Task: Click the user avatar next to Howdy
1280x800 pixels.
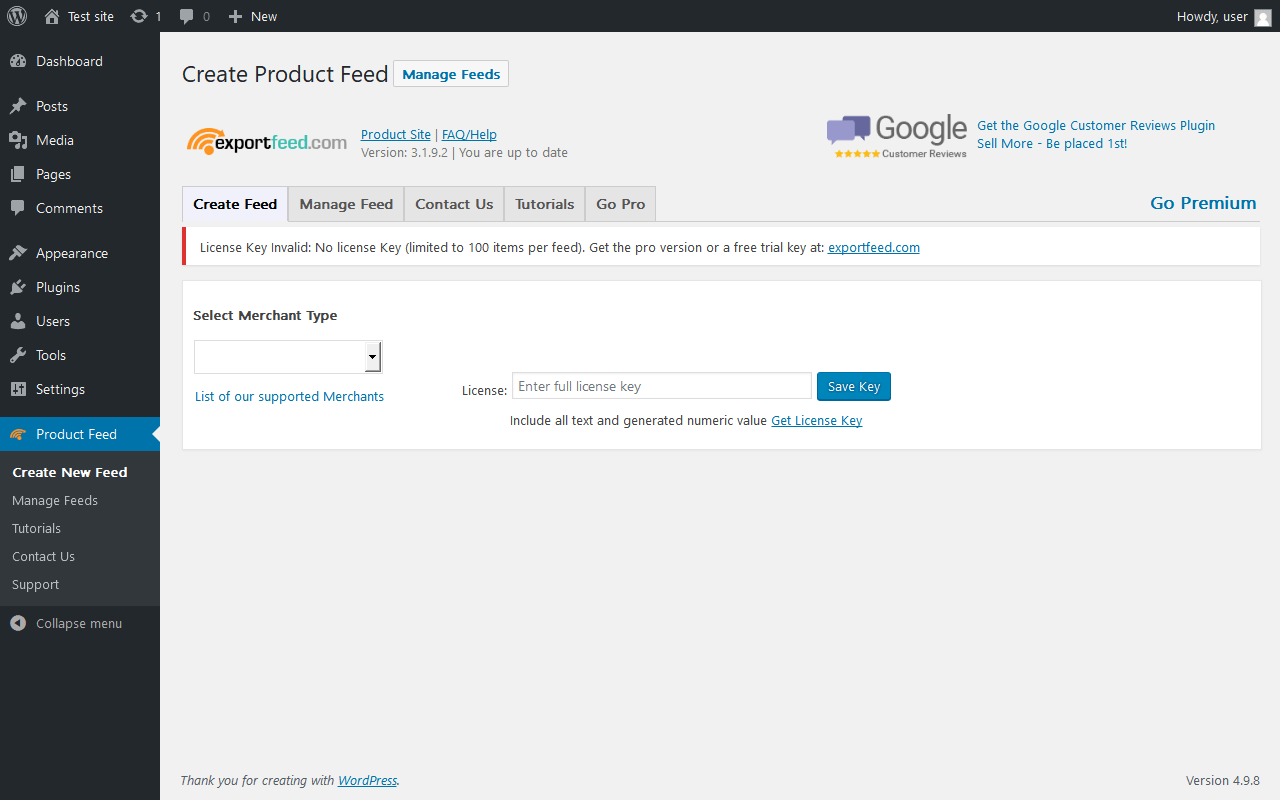Action: pos(1262,17)
